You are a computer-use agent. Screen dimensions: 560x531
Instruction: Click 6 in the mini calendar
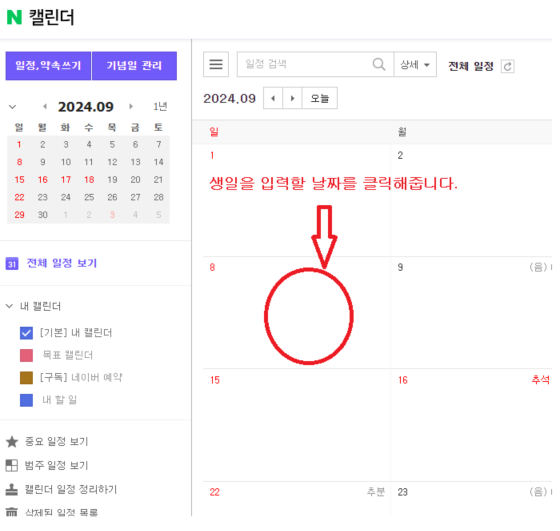[x=135, y=145]
